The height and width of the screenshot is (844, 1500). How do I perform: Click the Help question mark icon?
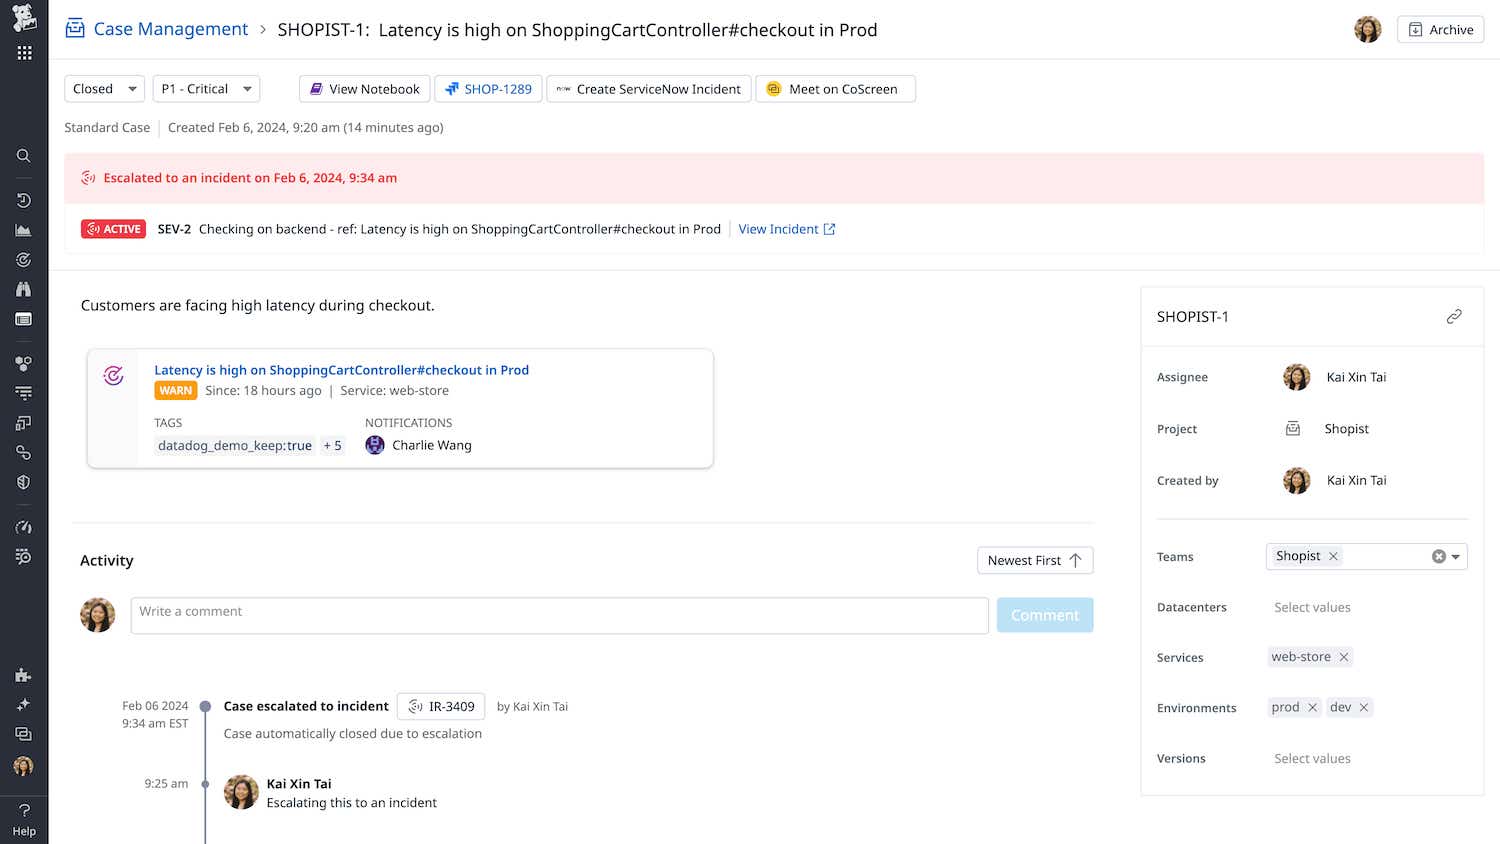click(24, 810)
